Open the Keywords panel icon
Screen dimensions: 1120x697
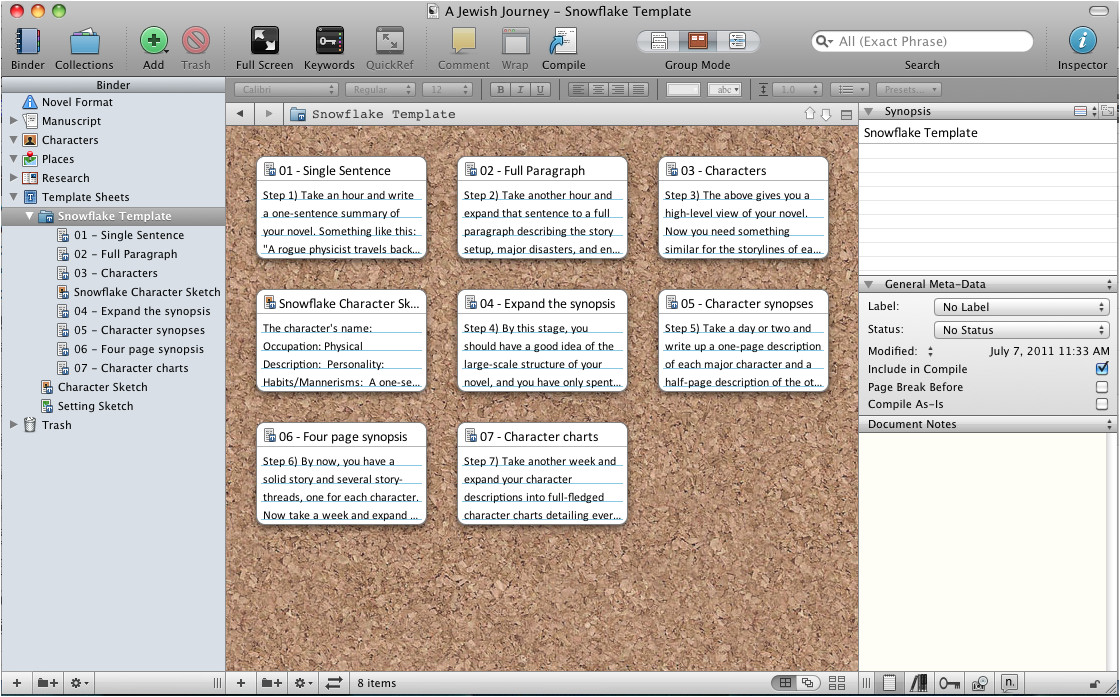pyautogui.click(x=329, y=41)
